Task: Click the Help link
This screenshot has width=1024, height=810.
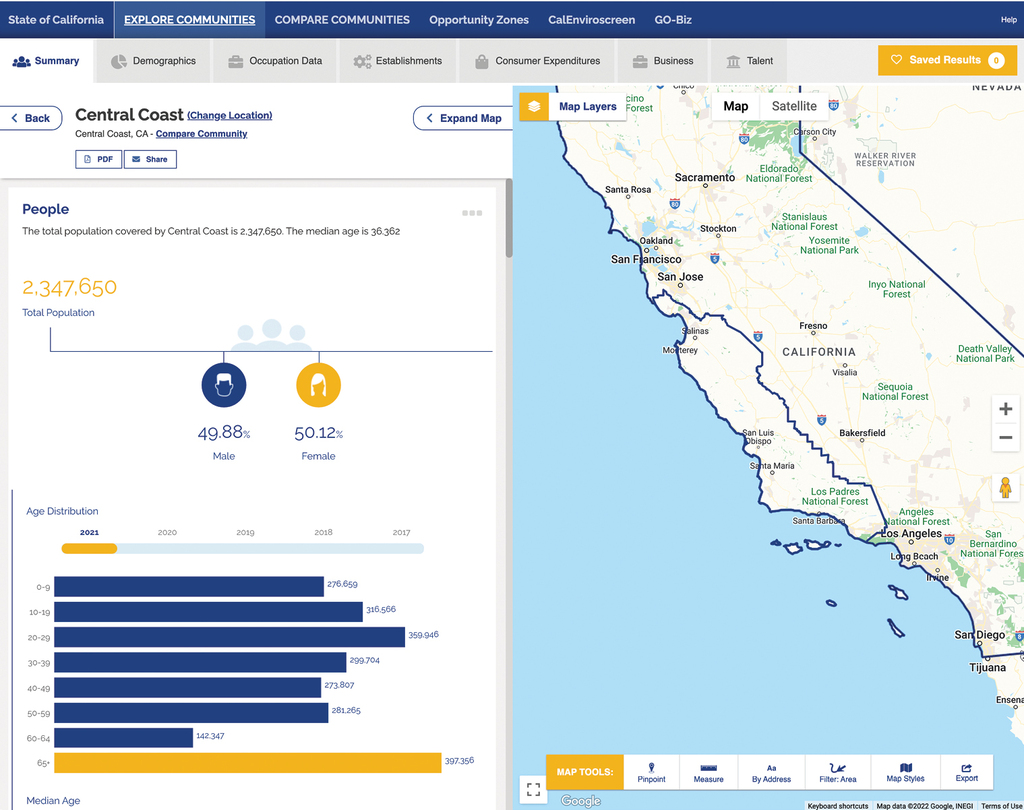Action: [1008, 20]
